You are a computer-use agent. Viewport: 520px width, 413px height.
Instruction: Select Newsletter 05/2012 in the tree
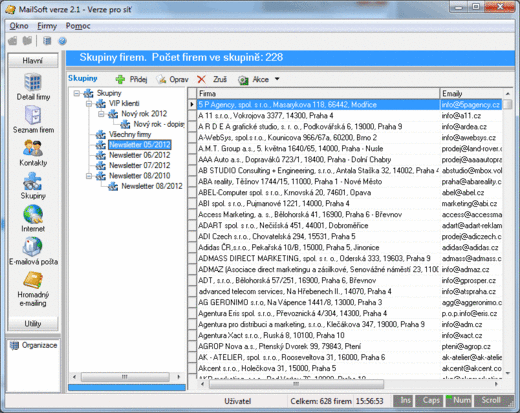140,145
